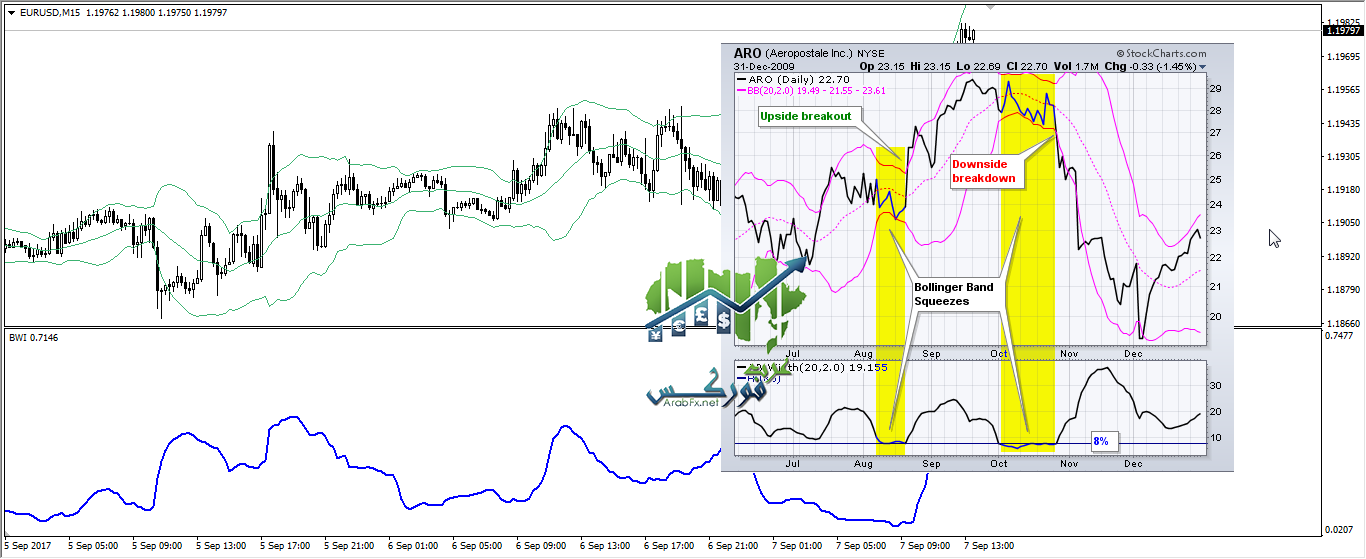Click the 1.18790 price scale label
Image resolution: width=1366 pixels, height=559 pixels.
[x=1341, y=291]
